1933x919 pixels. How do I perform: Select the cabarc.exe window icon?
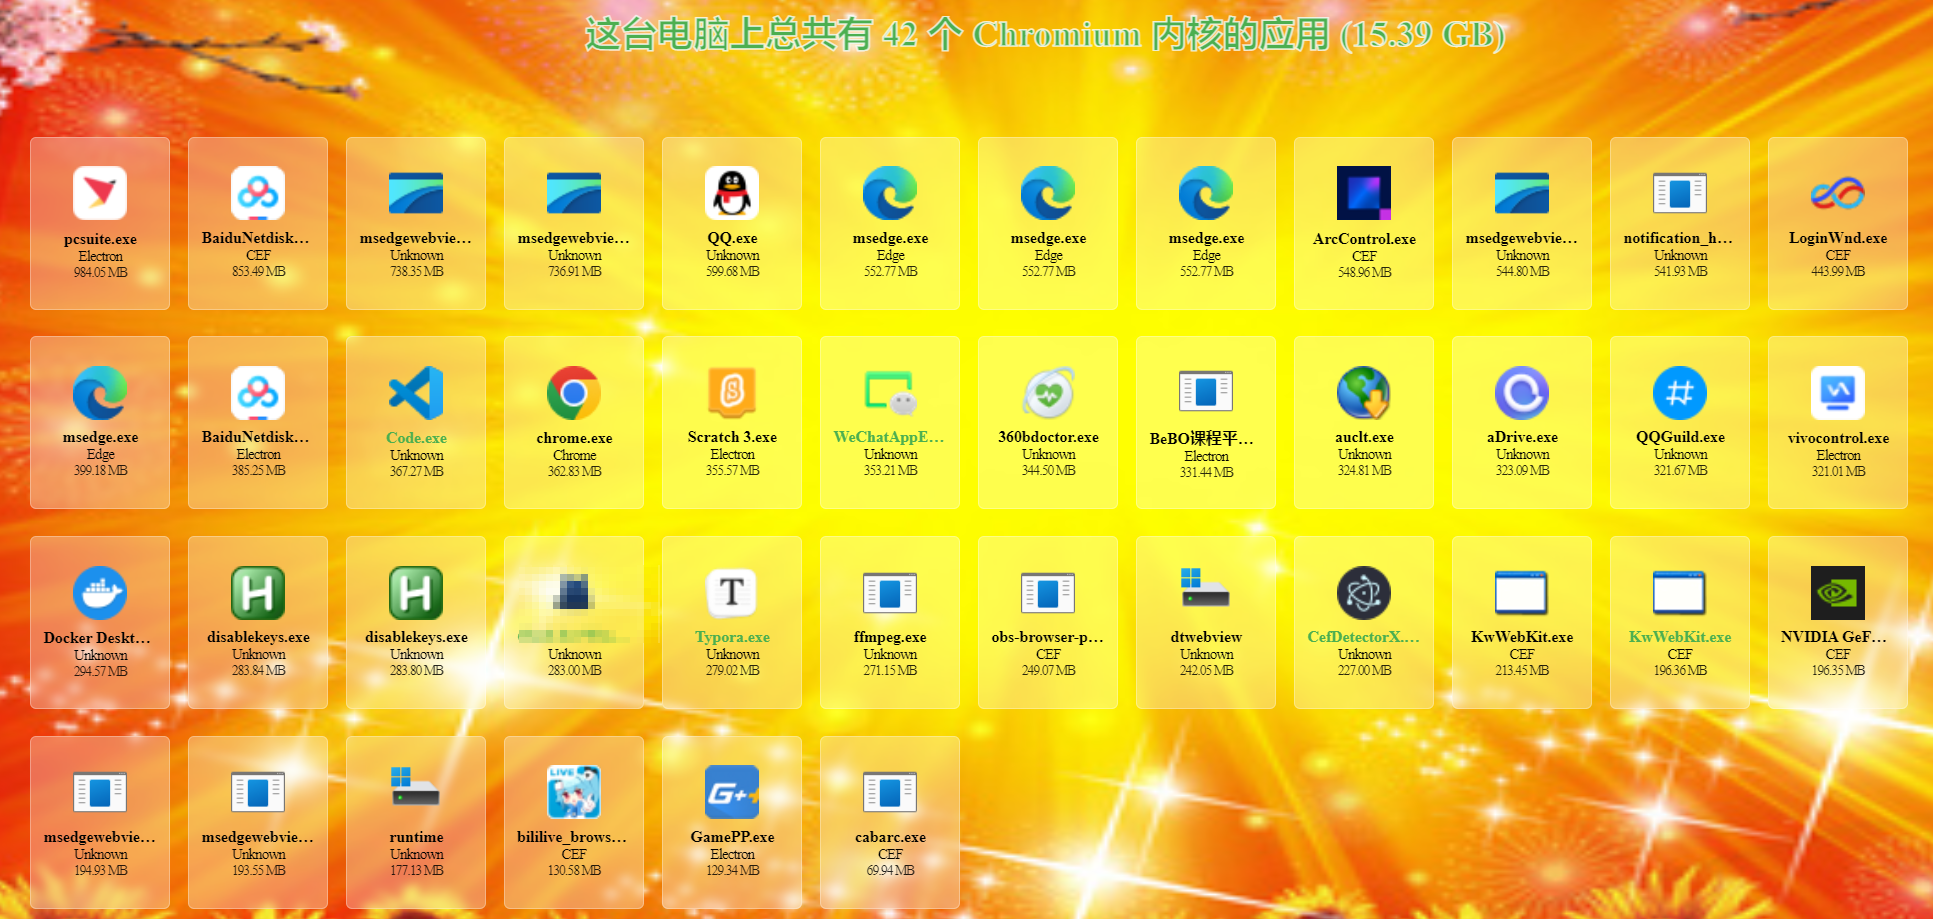click(890, 792)
